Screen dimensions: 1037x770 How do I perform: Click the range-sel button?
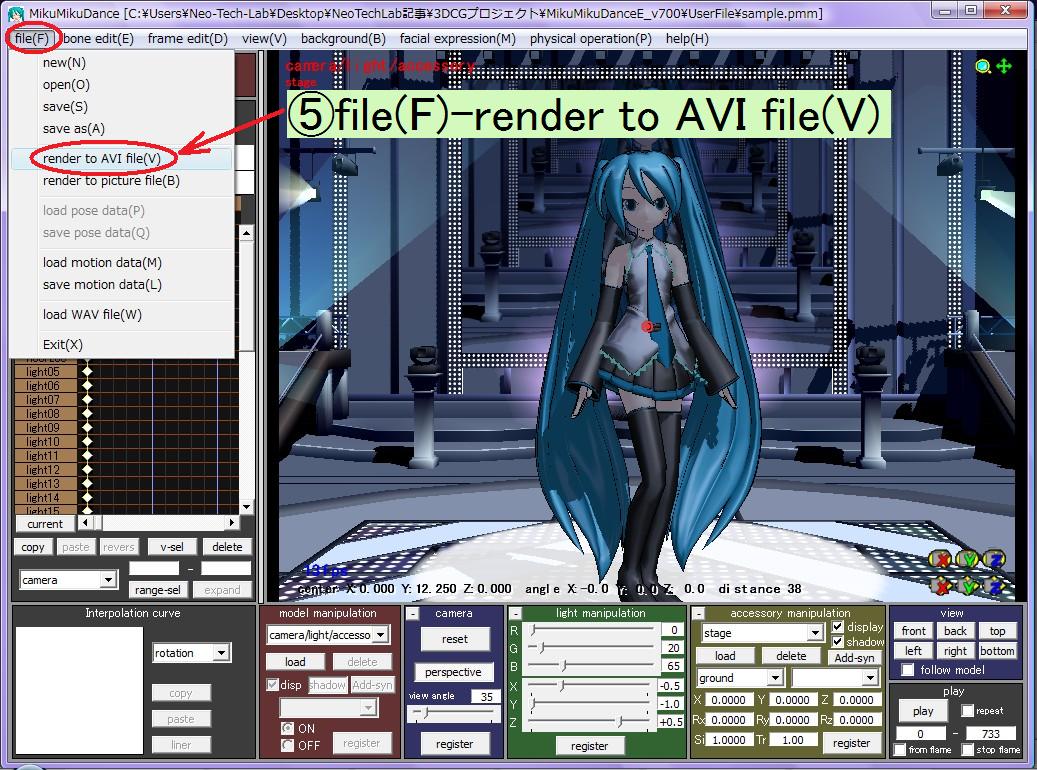pos(157,590)
